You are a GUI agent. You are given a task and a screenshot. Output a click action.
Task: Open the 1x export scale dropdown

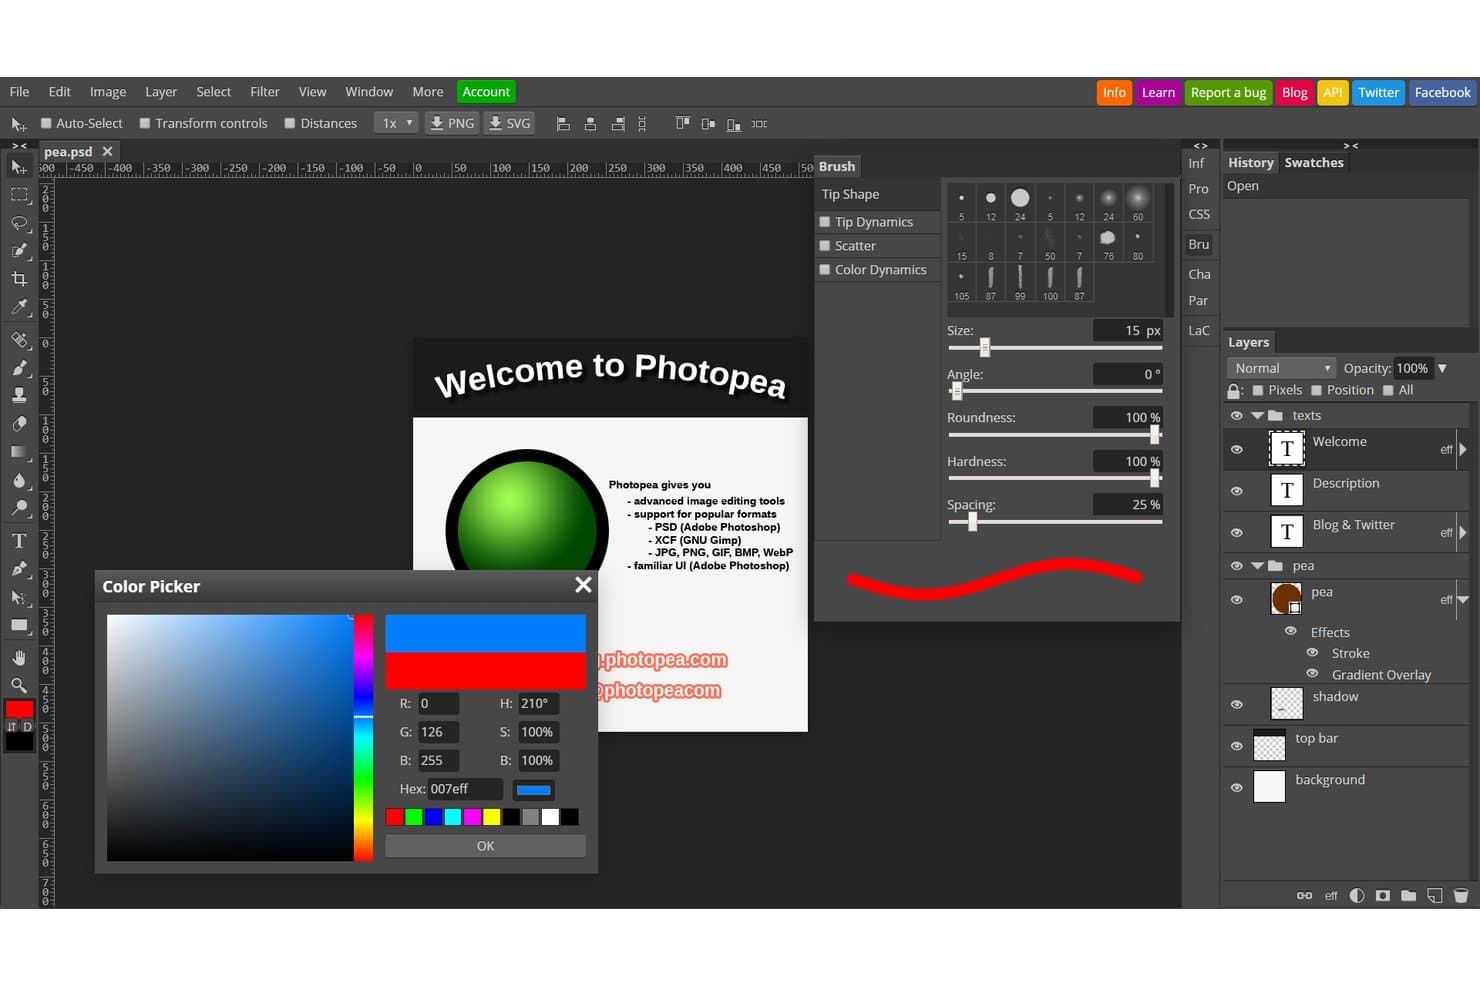click(396, 123)
